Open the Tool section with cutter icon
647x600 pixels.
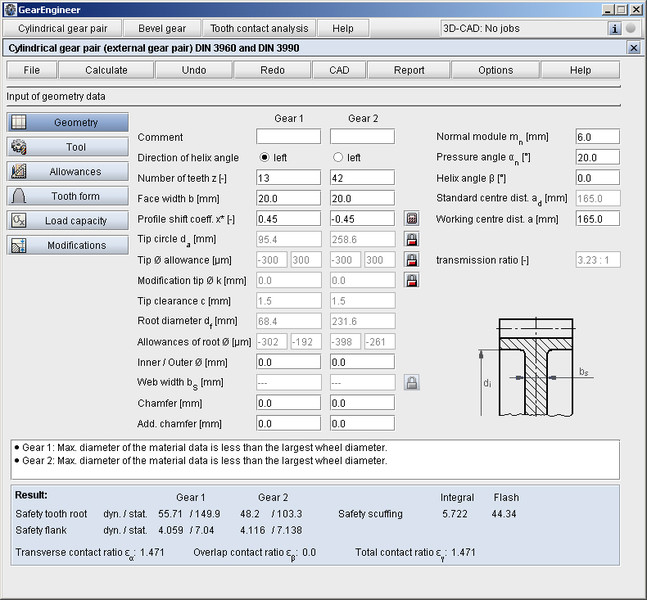coord(68,147)
